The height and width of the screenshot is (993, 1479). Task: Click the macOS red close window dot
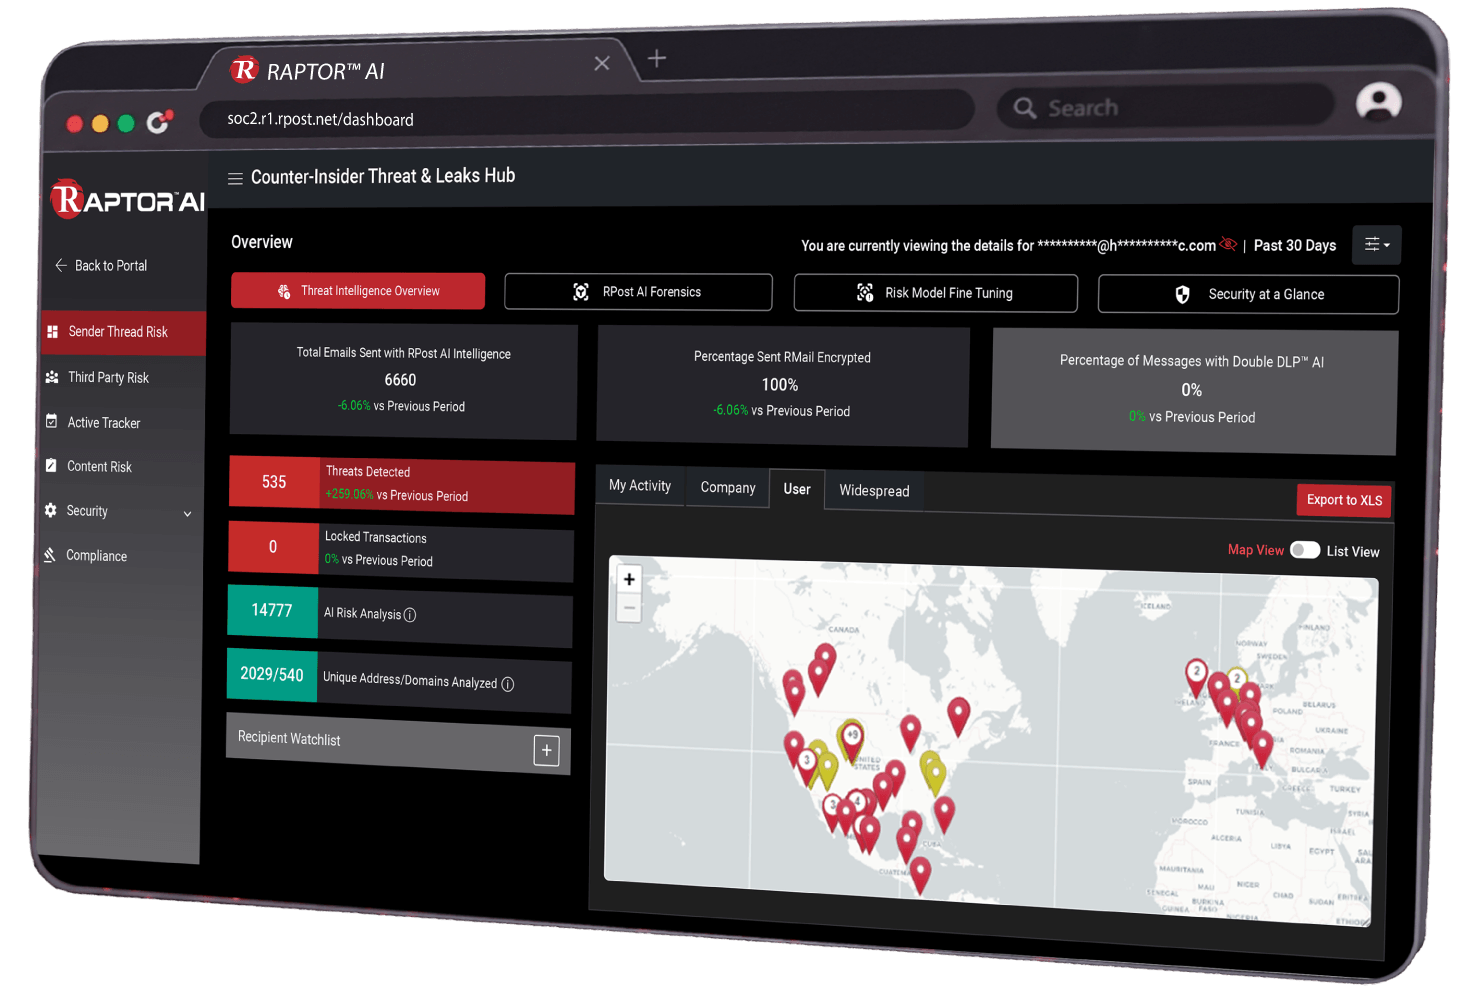tap(74, 124)
